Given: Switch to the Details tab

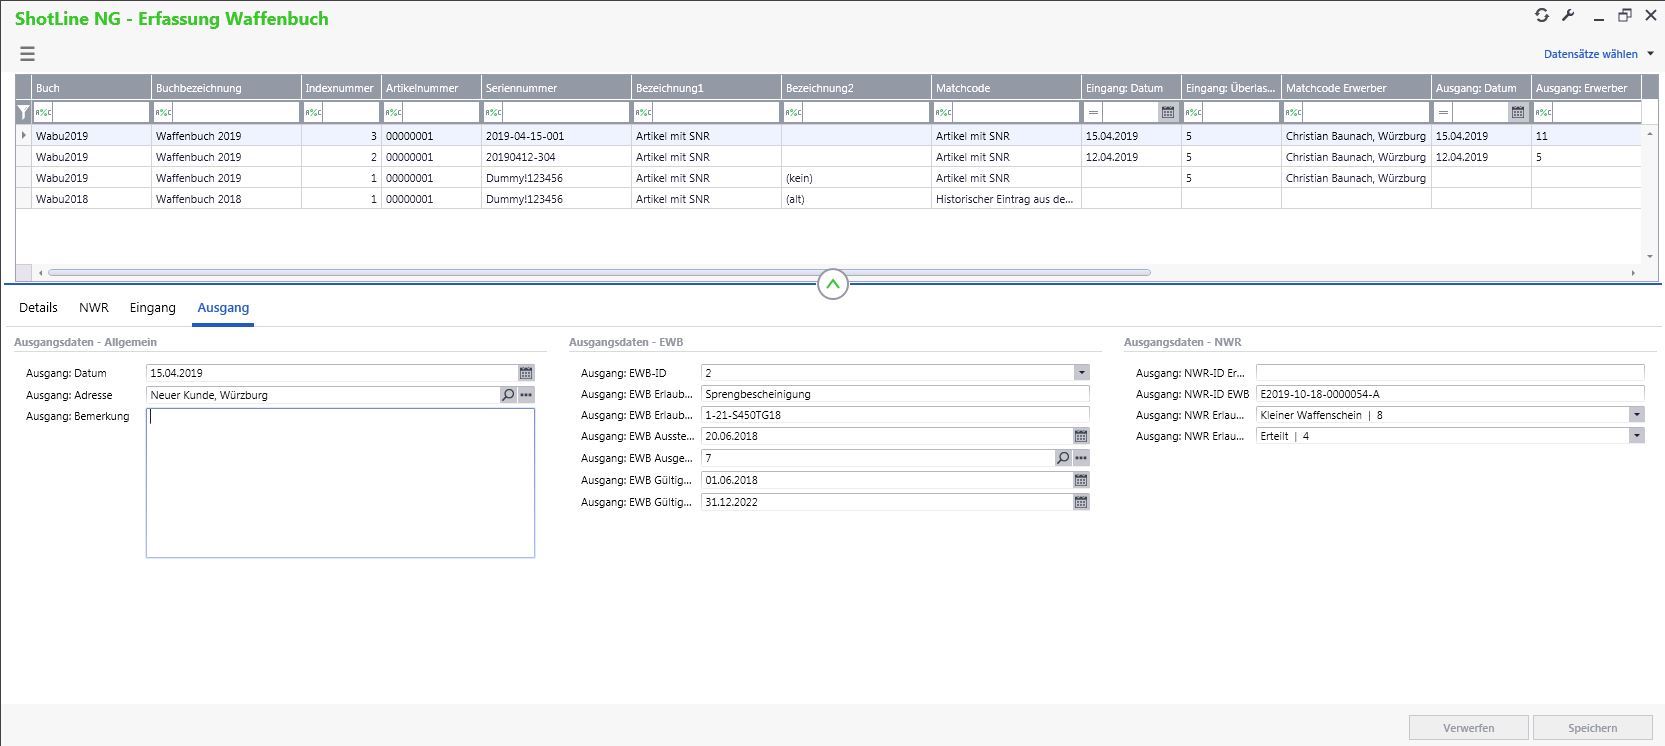Looking at the screenshot, I should point(38,307).
